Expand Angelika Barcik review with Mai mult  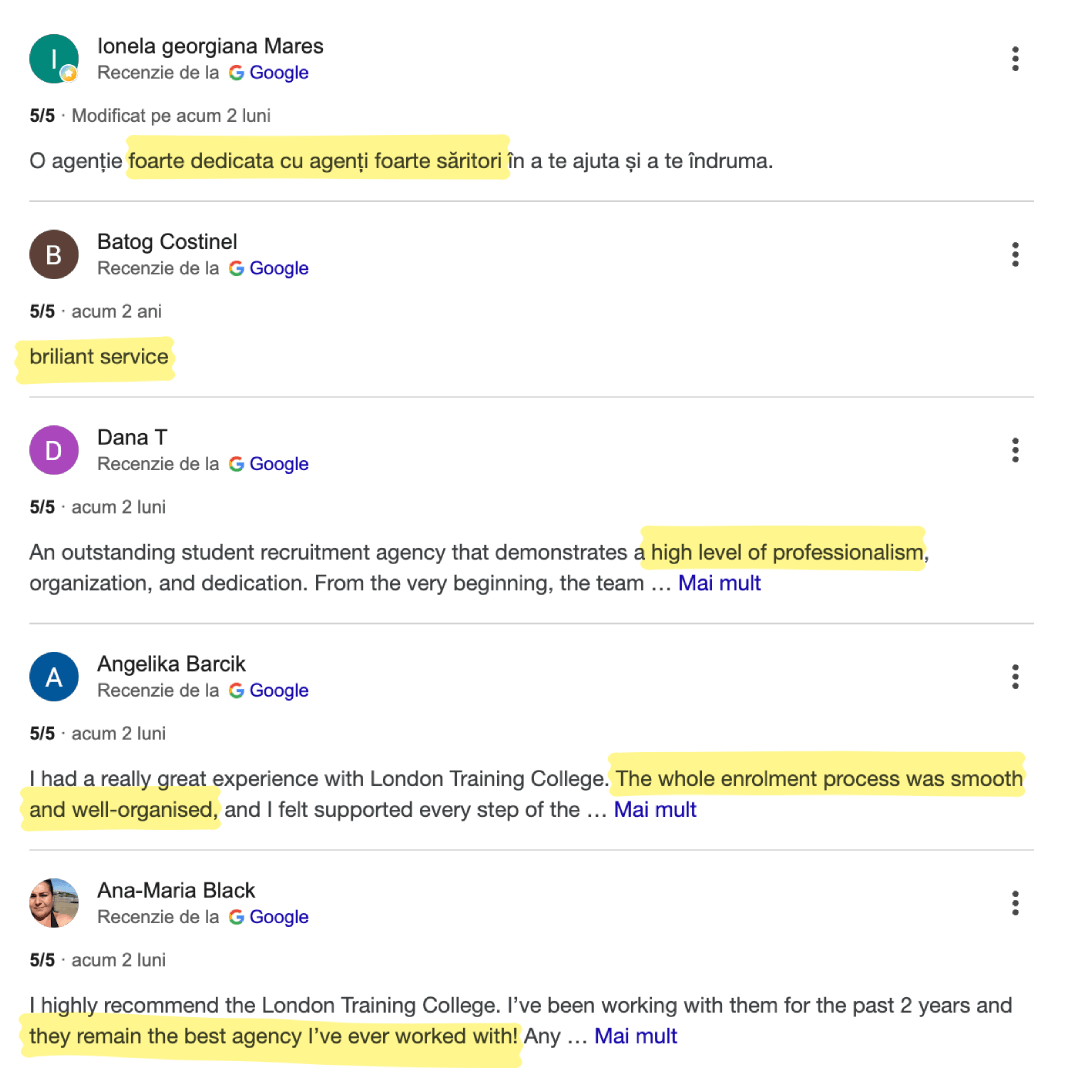click(x=655, y=809)
